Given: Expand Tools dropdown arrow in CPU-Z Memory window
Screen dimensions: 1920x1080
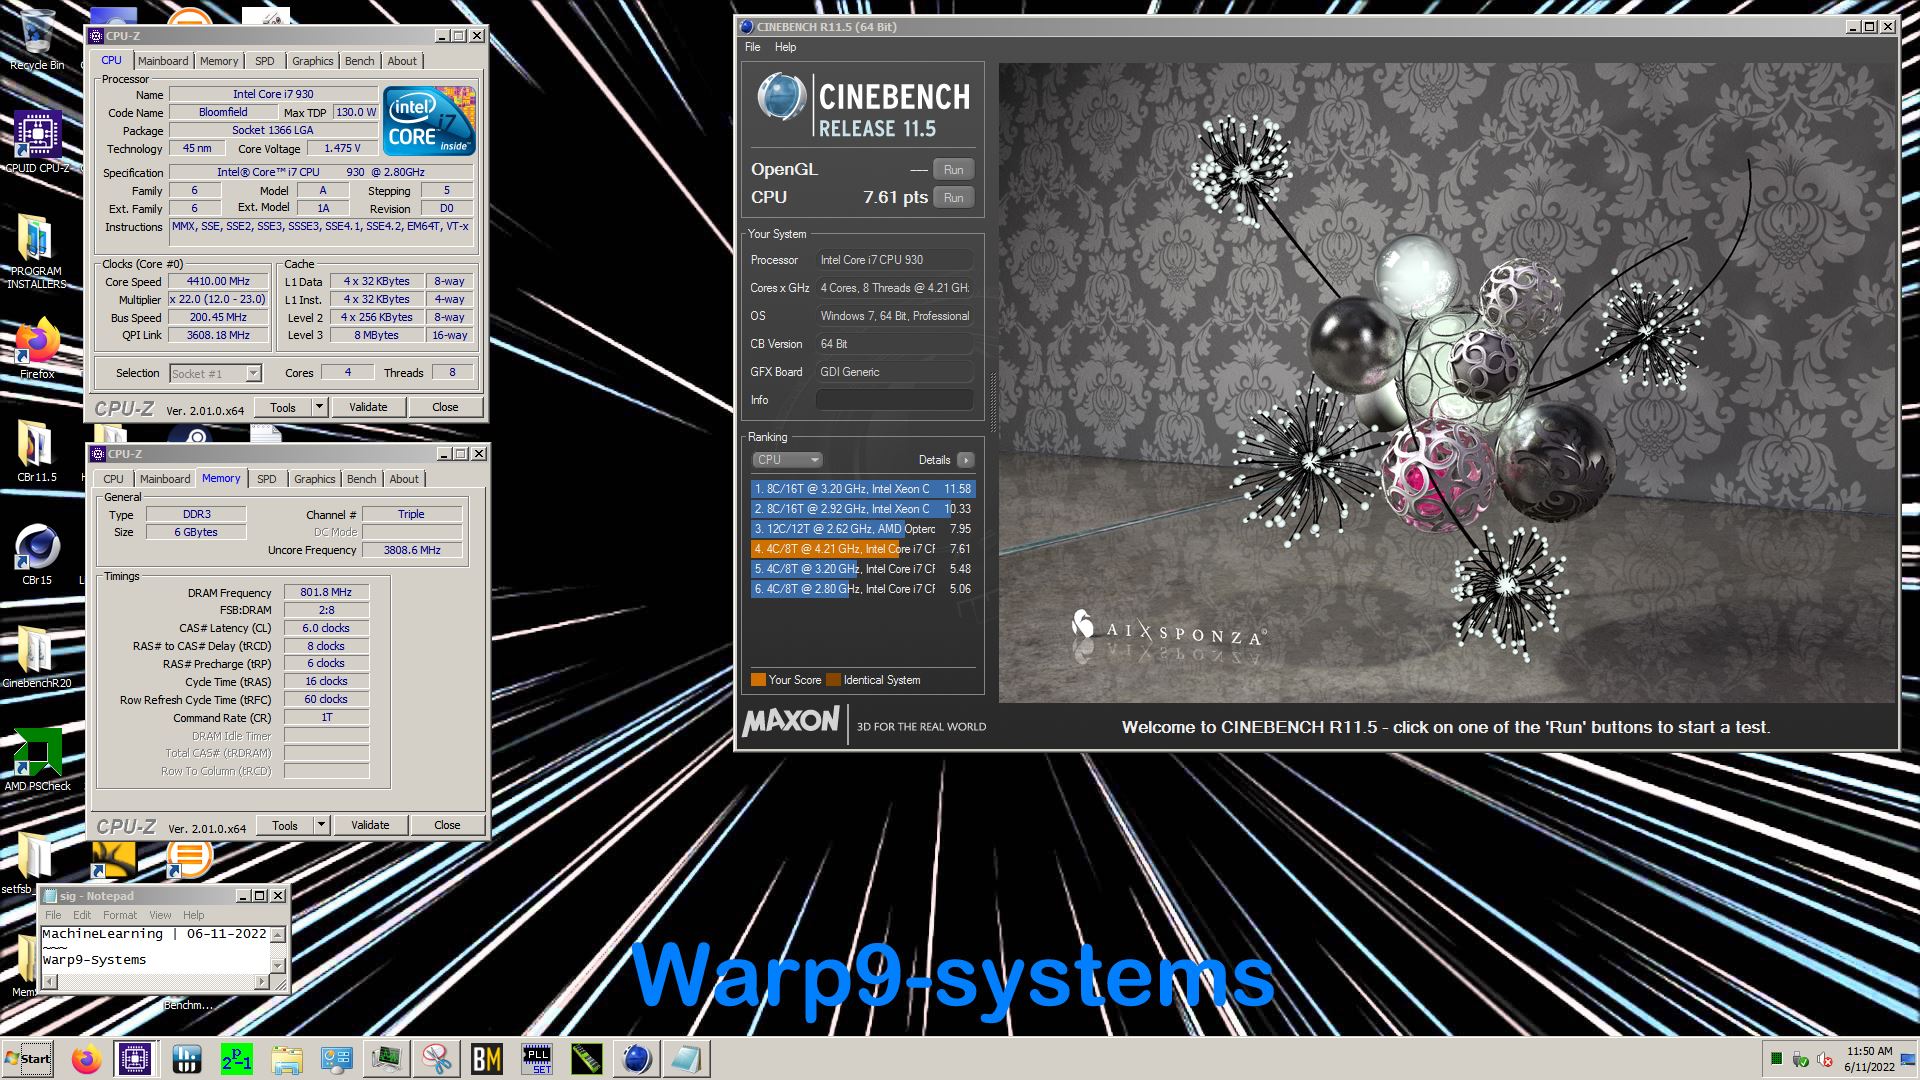Looking at the screenshot, I should [321, 825].
